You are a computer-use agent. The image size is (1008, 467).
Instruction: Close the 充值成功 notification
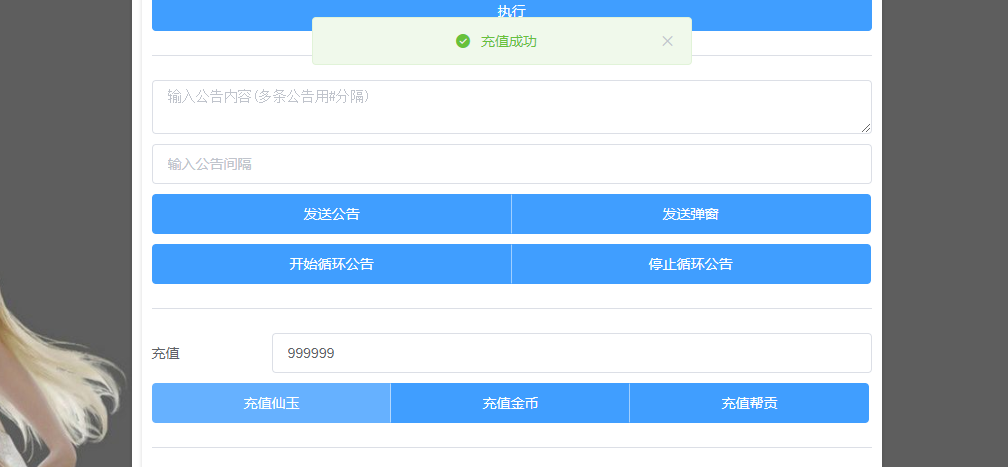[x=667, y=41]
